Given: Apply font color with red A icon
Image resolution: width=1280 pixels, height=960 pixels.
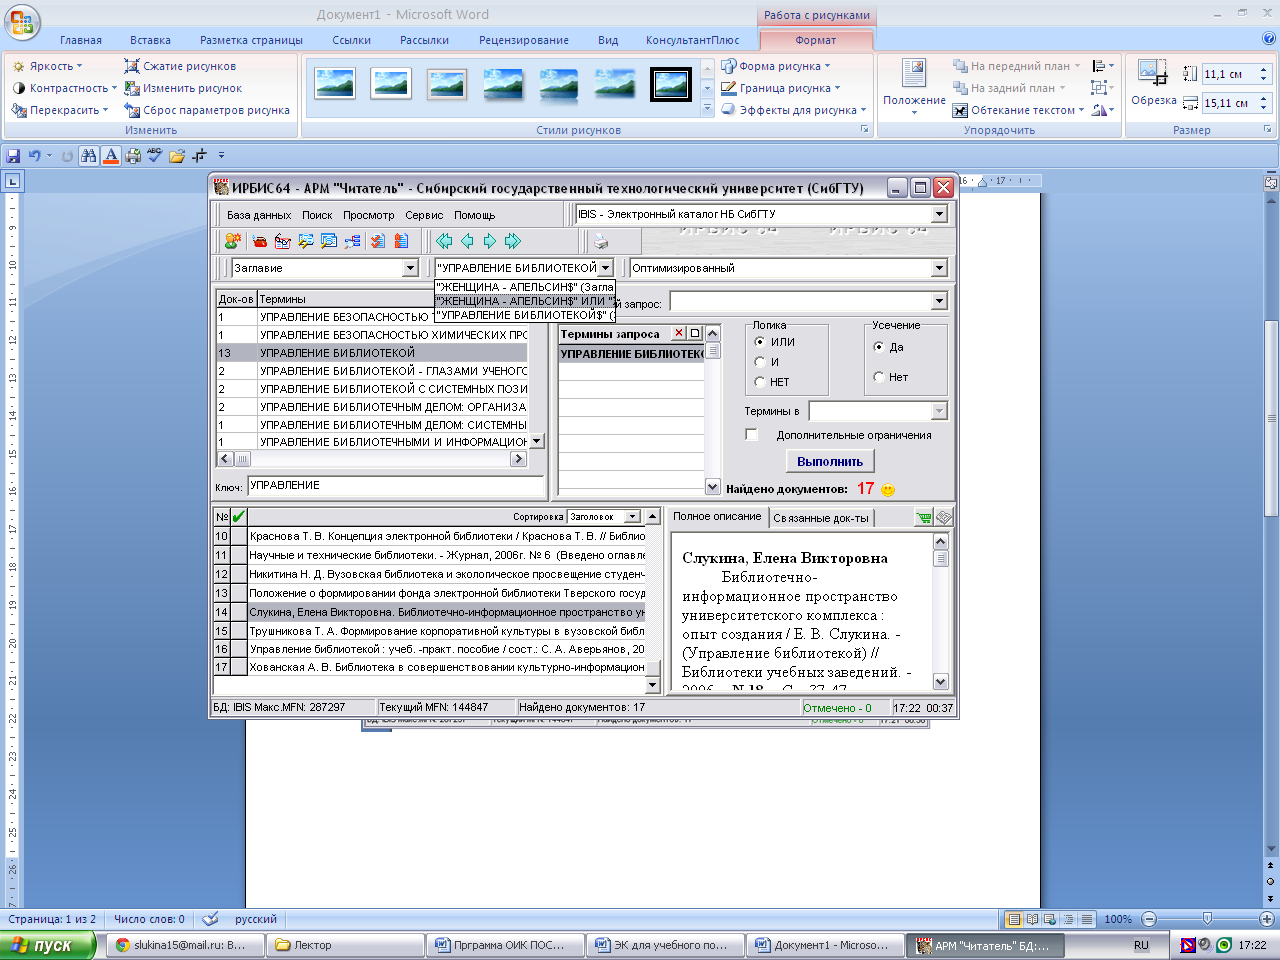Looking at the screenshot, I should (111, 156).
